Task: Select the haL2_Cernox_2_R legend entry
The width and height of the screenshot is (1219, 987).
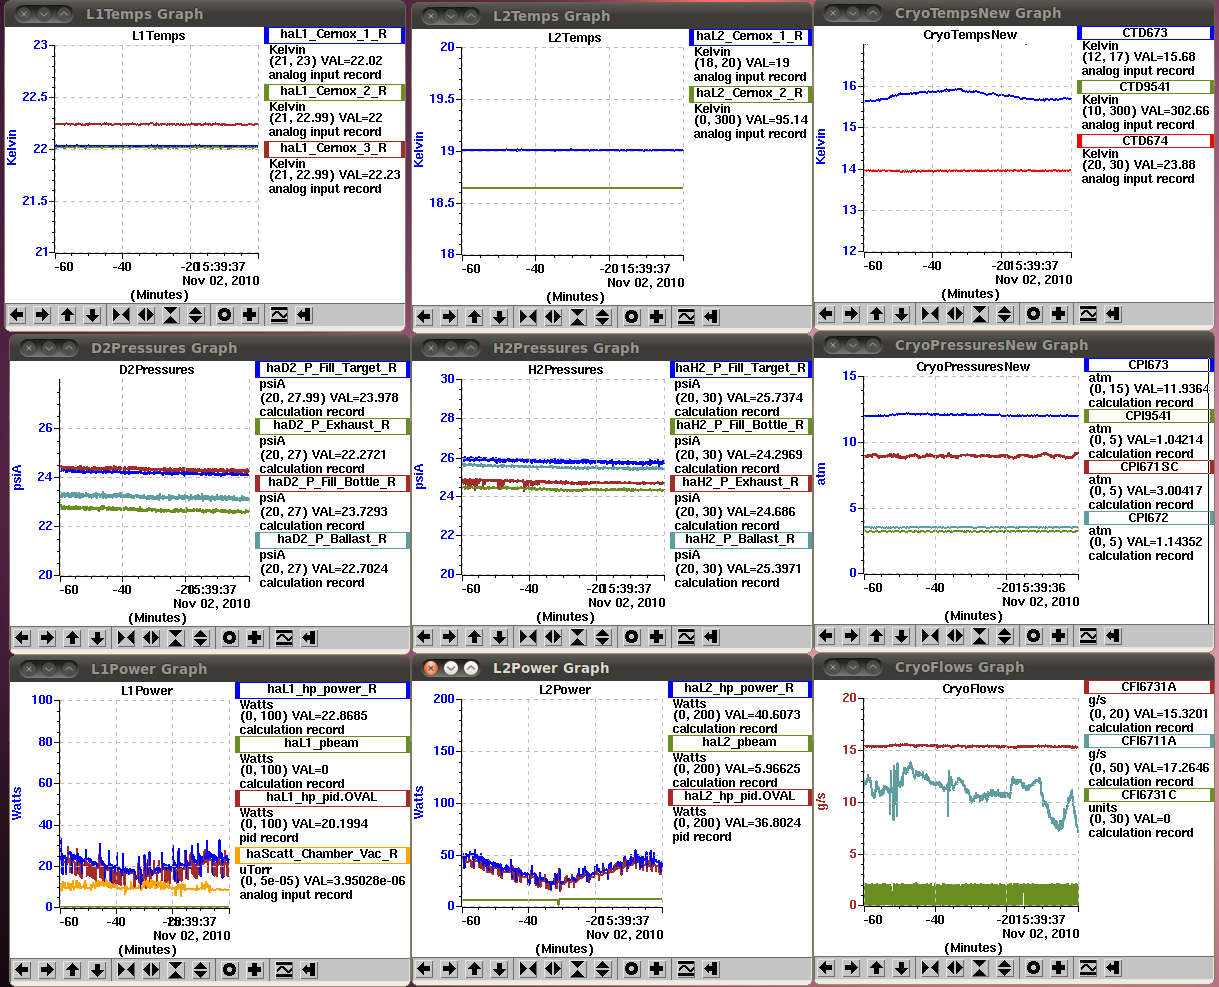Action: pyautogui.click(x=750, y=94)
